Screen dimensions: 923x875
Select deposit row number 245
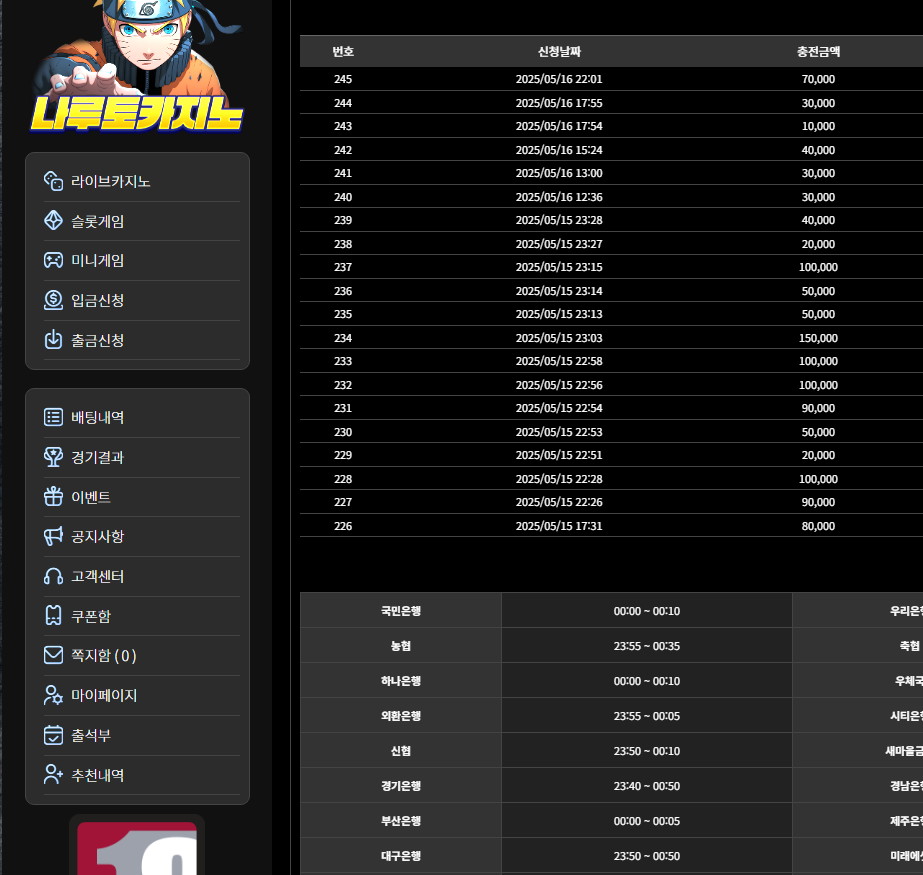tap(611, 79)
